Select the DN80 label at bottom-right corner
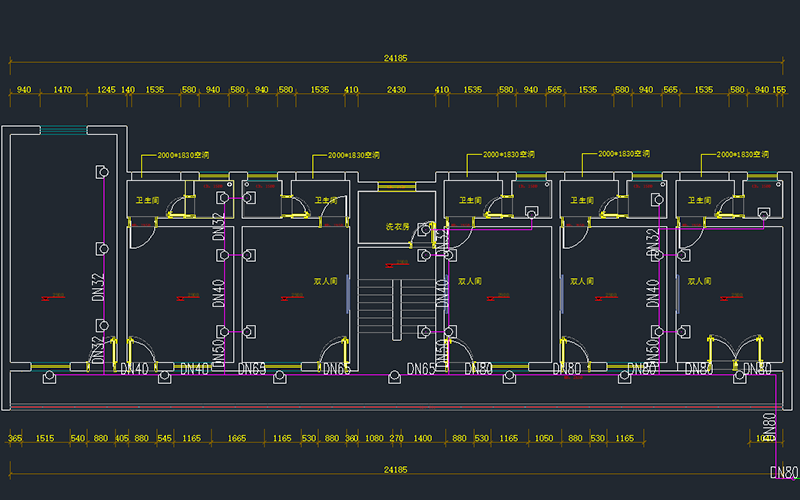Screen dimensions: 800x500 pyautogui.click(x=785, y=472)
